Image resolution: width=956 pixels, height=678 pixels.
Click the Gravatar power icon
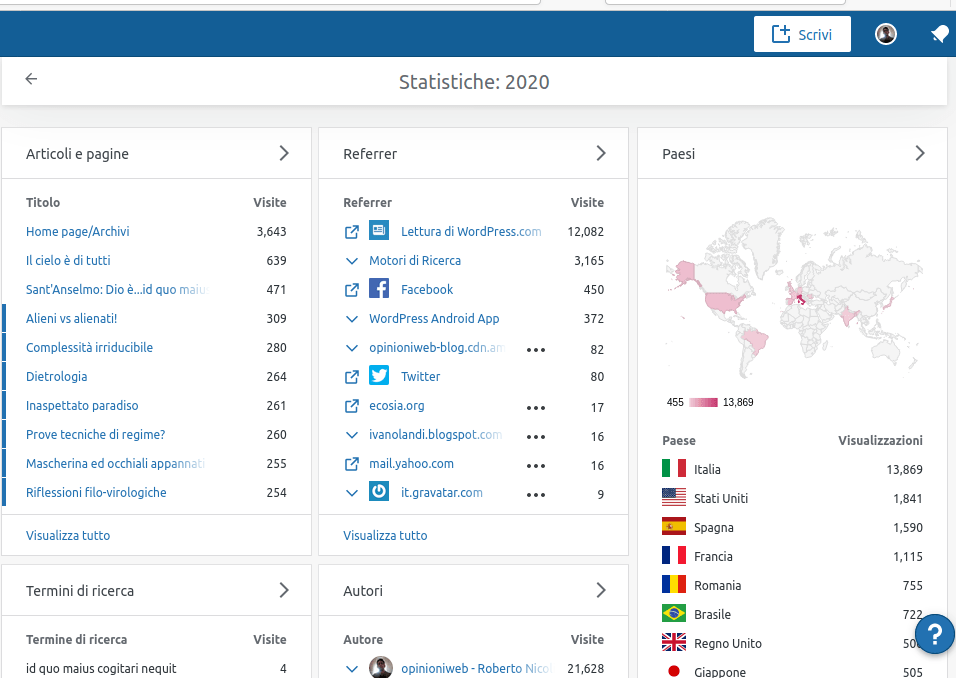(379, 492)
